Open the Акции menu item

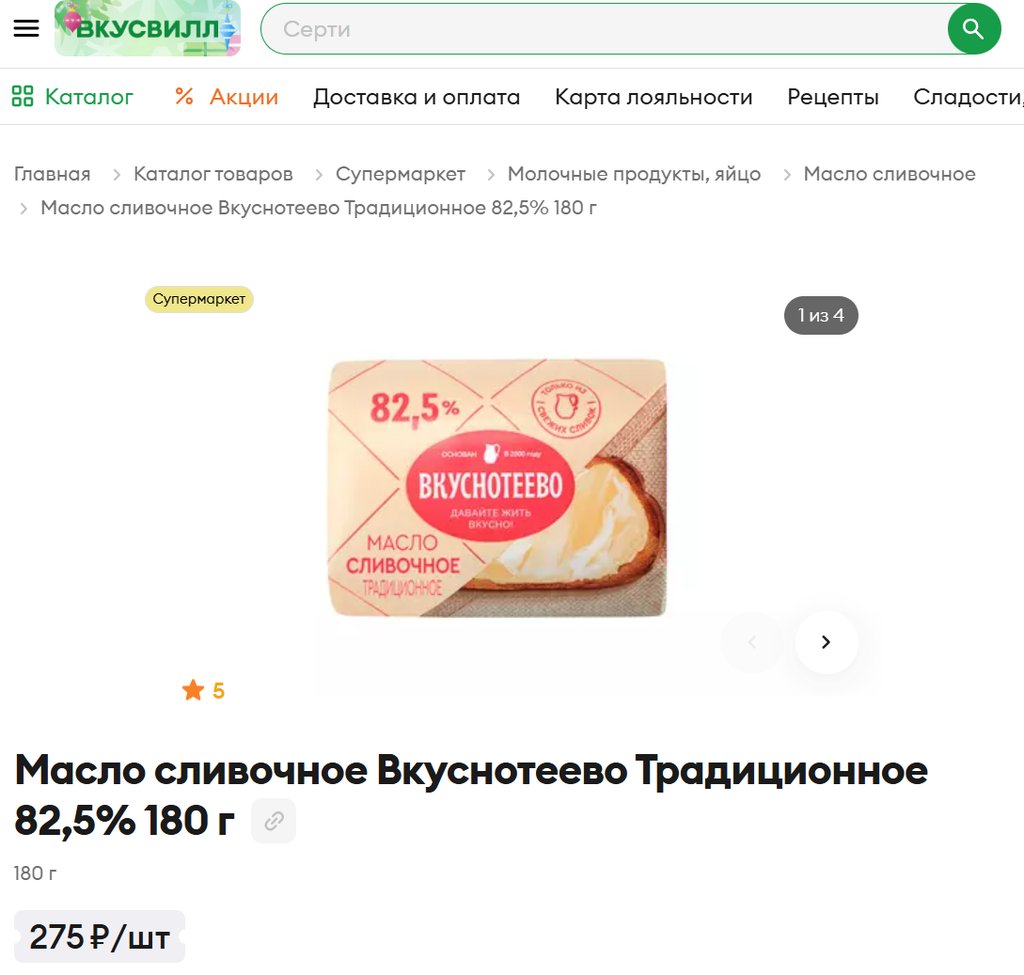click(x=244, y=97)
